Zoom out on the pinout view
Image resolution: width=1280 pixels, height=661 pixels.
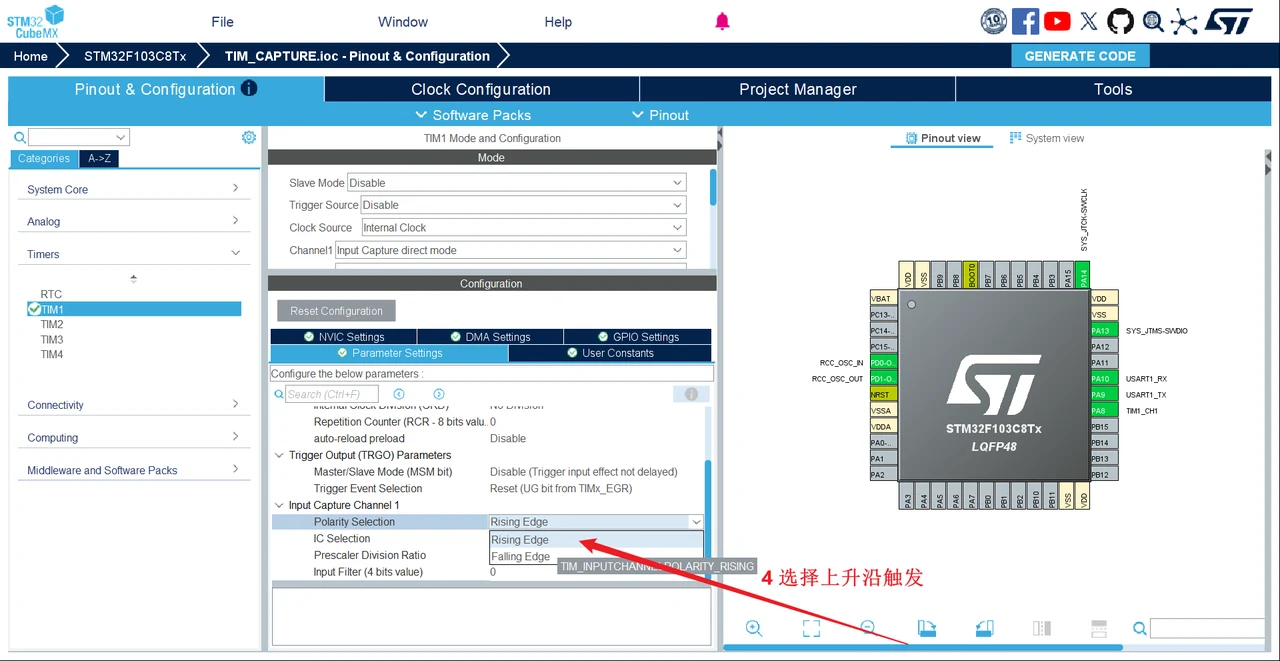[868, 628]
